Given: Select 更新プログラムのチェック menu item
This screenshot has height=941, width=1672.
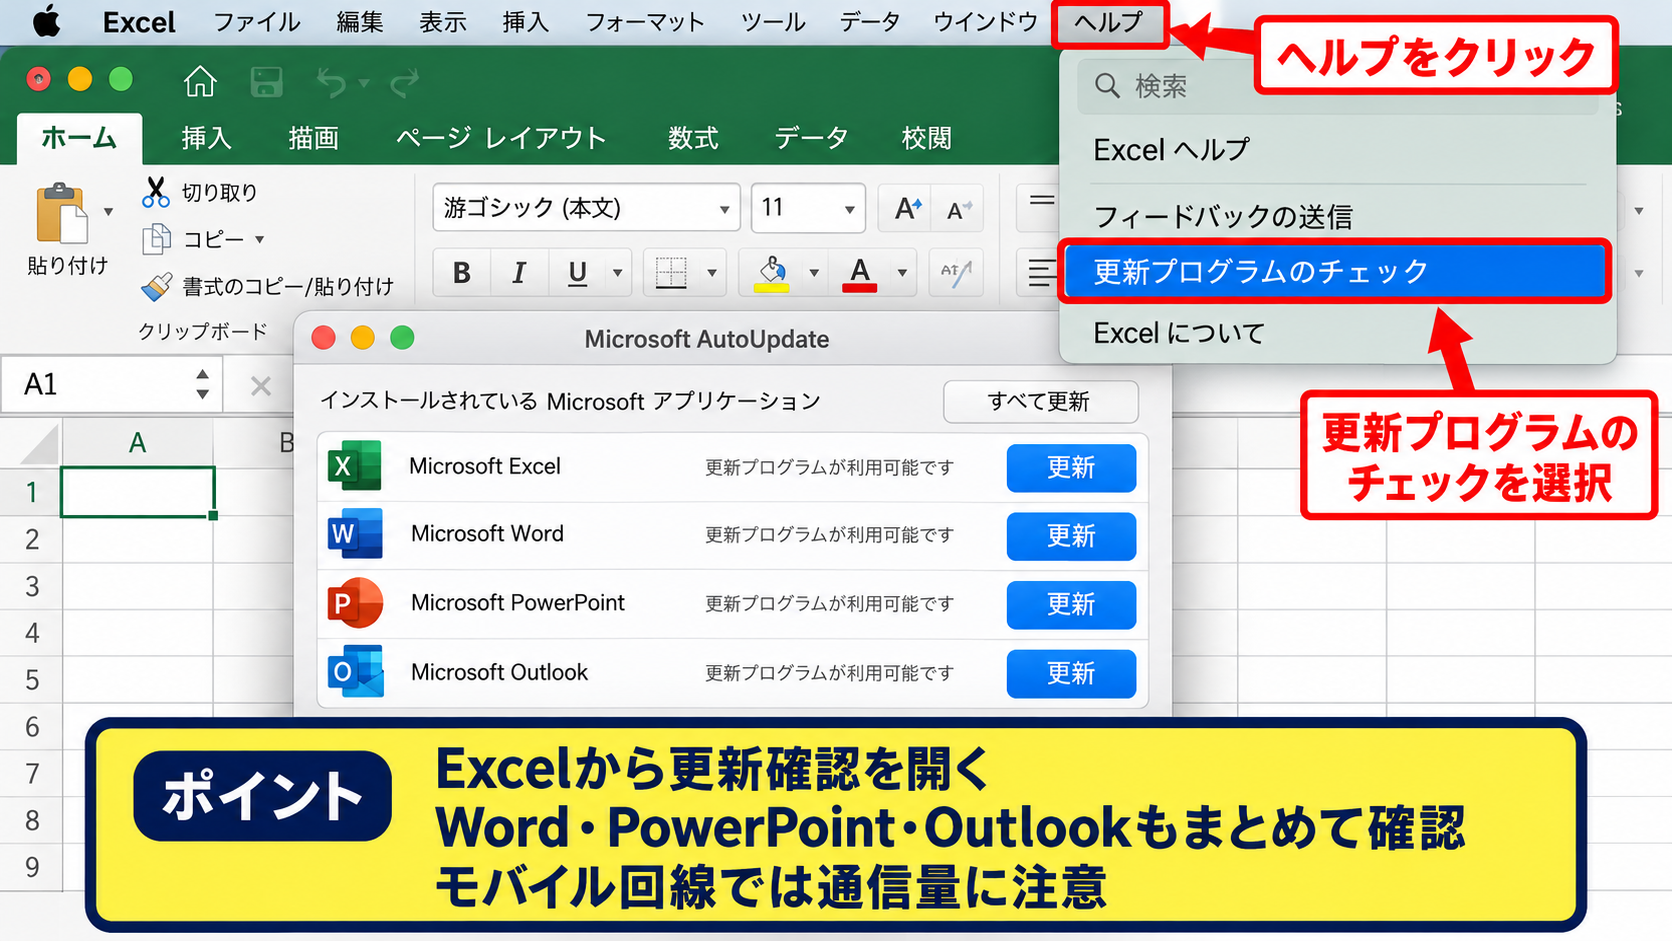Looking at the screenshot, I should [1335, 271].
